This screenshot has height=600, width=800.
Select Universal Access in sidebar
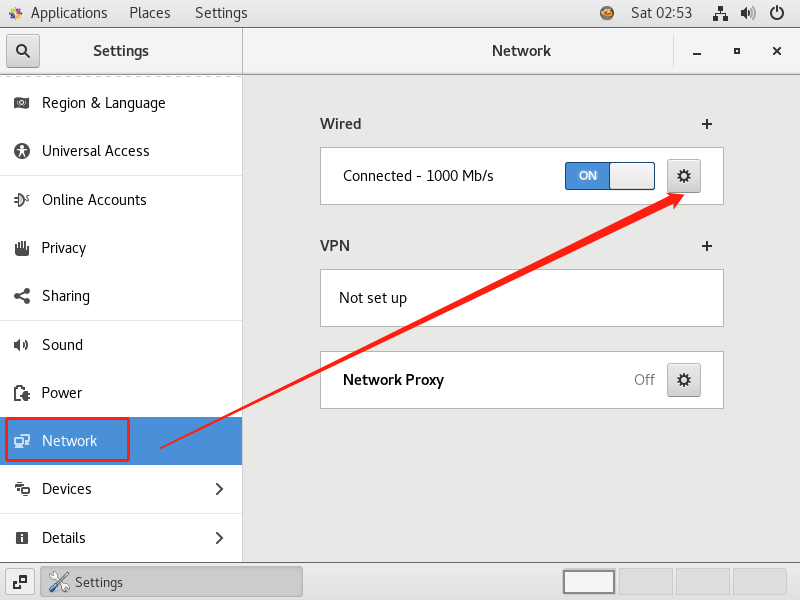pyautogui.click(x=121, y=151)
